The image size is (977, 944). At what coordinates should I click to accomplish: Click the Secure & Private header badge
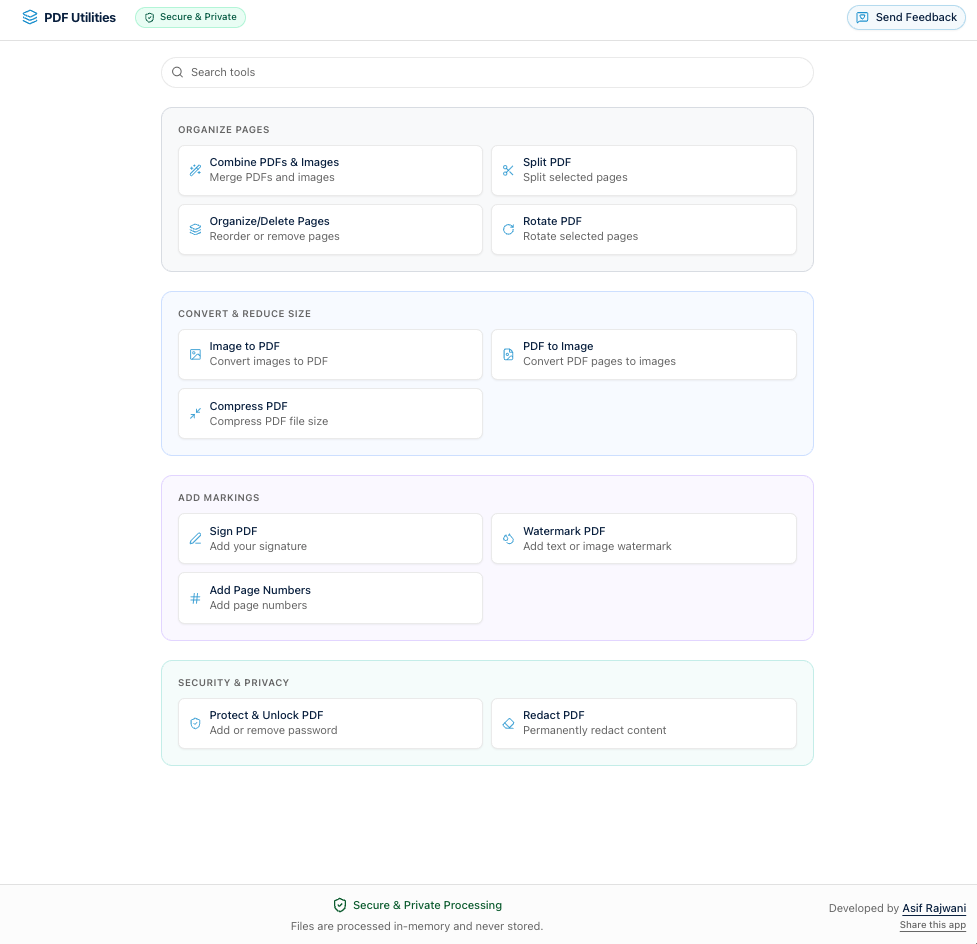[x=190, y=17]
